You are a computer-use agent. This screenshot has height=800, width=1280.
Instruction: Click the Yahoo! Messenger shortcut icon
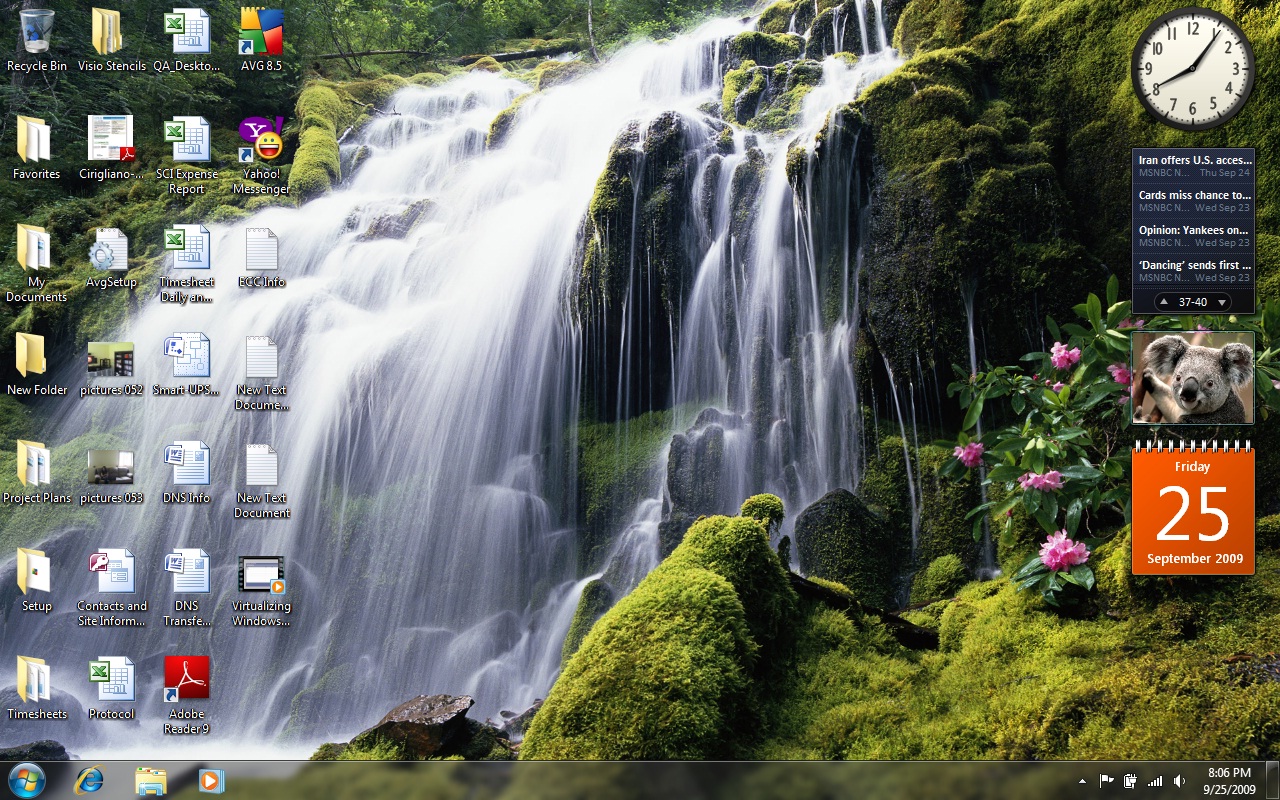coord(261,142)
